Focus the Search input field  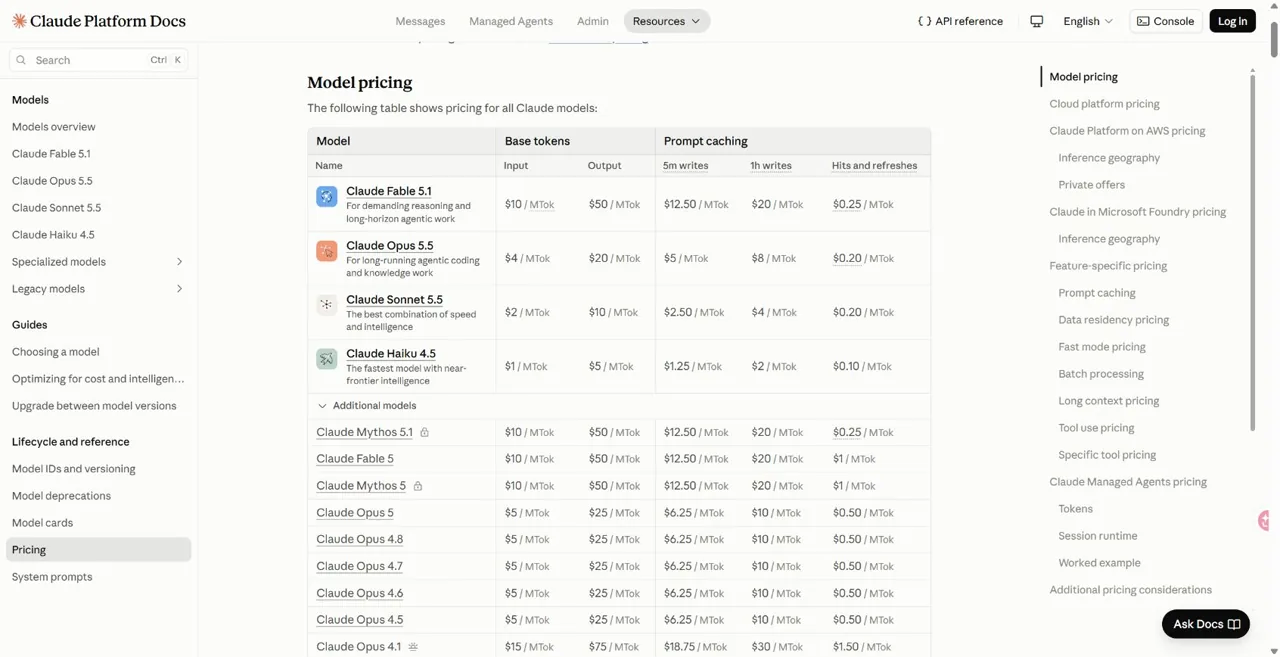(x=98, y=60)
